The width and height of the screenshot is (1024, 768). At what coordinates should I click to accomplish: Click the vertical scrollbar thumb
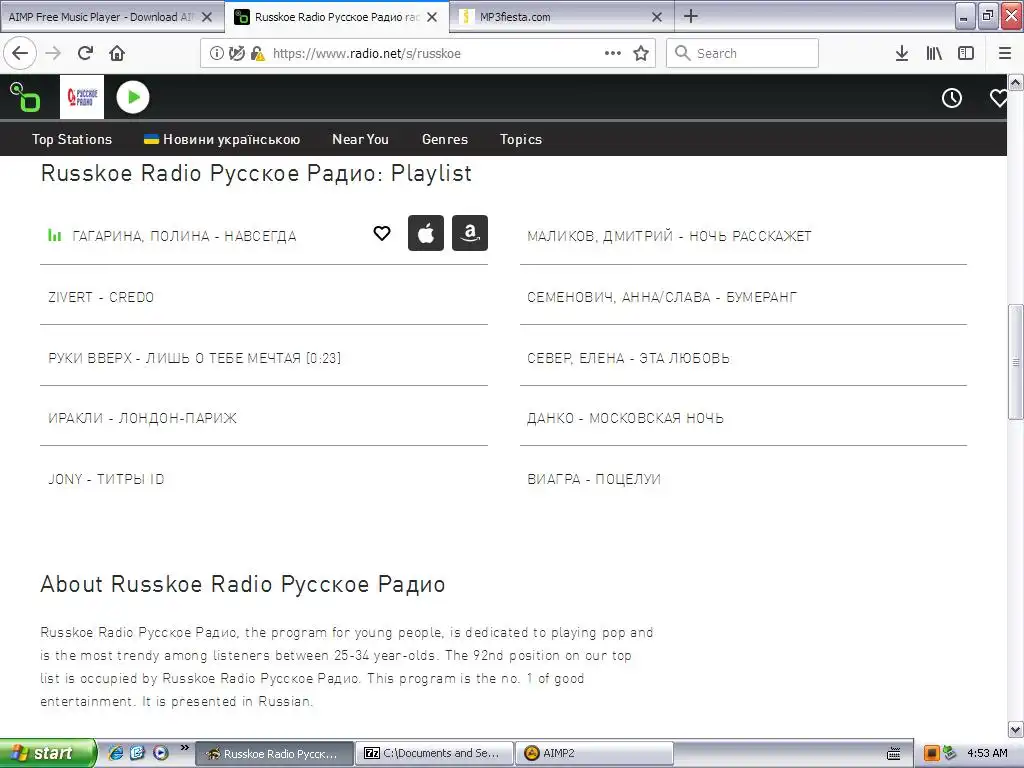tap(1016, 362)
